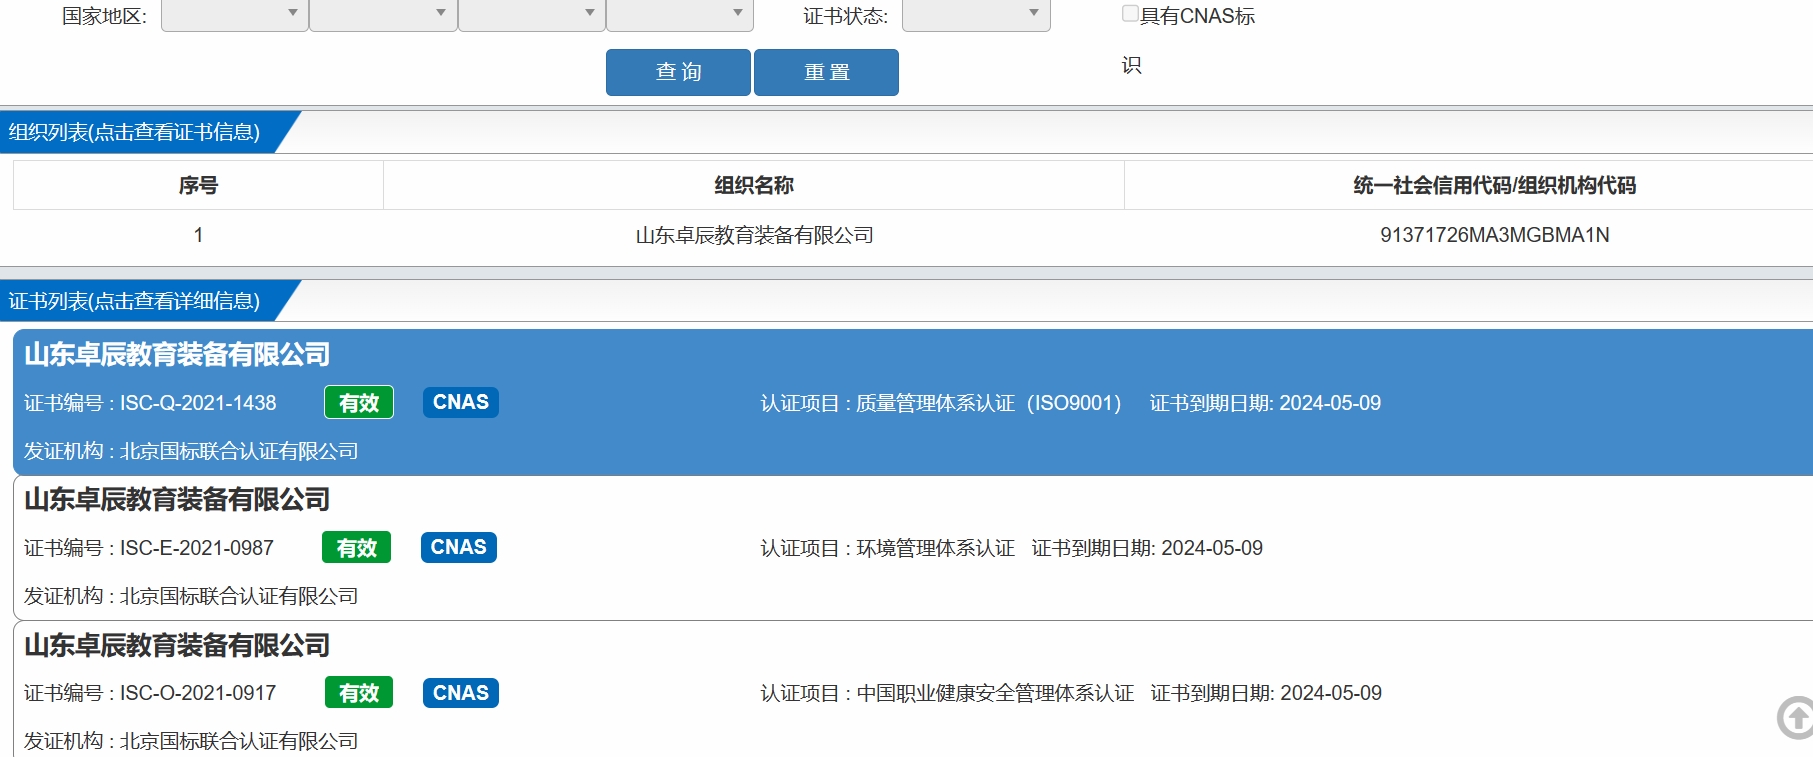Click 有效 badge on ISC-E-2021-0987 certificate
Screen dimensions: 1813x757
[357, 547]
